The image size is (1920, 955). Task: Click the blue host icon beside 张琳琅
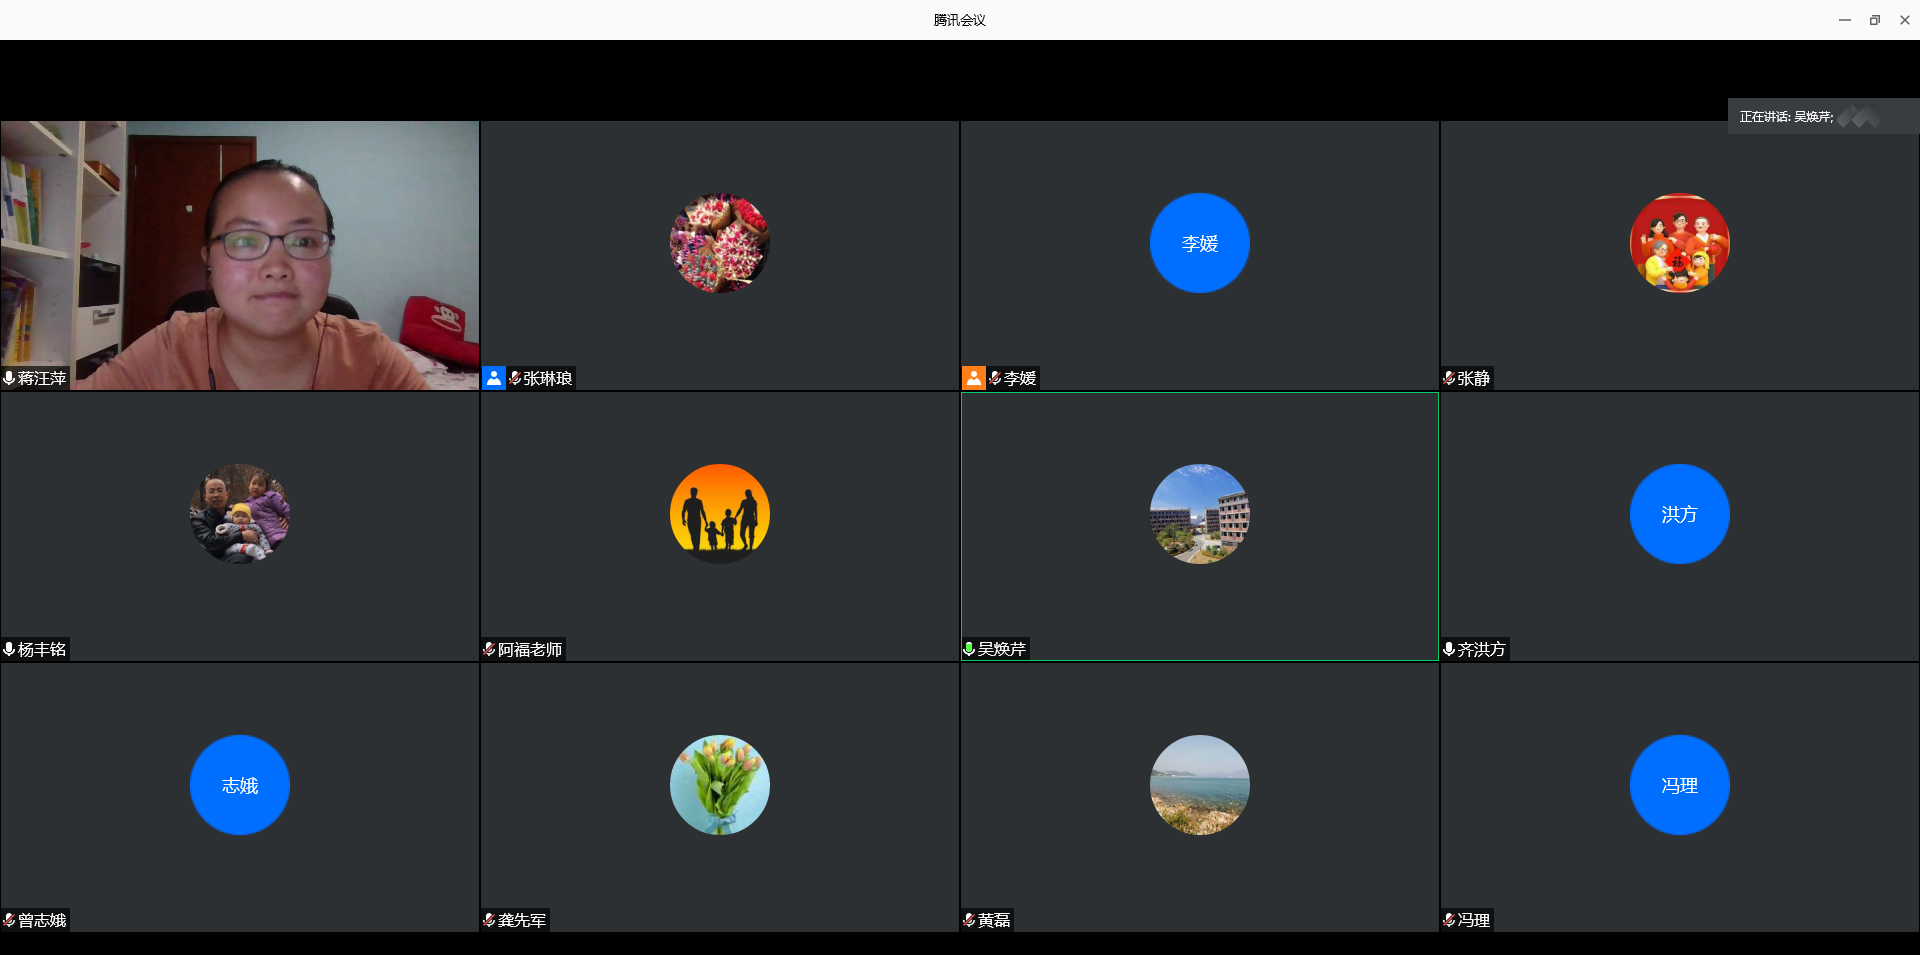(493, 378)
